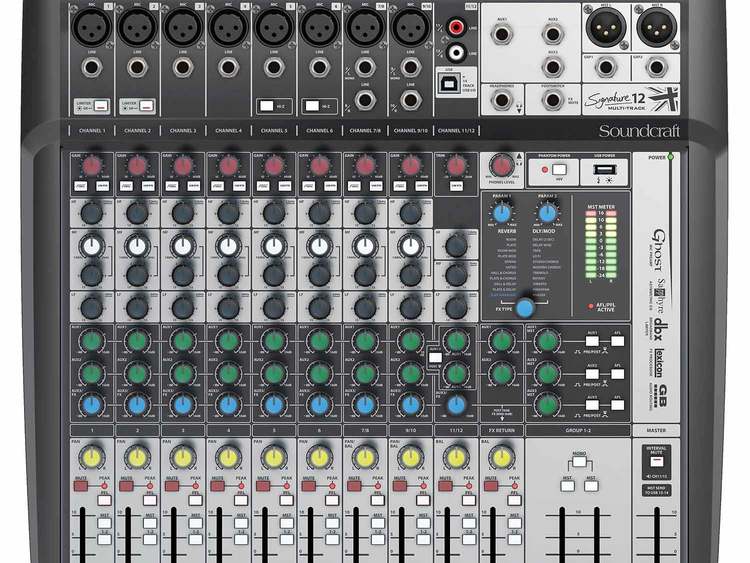Click the red RCA line input
The width and height of the screenshot is (750, 563).
point(456,27)
